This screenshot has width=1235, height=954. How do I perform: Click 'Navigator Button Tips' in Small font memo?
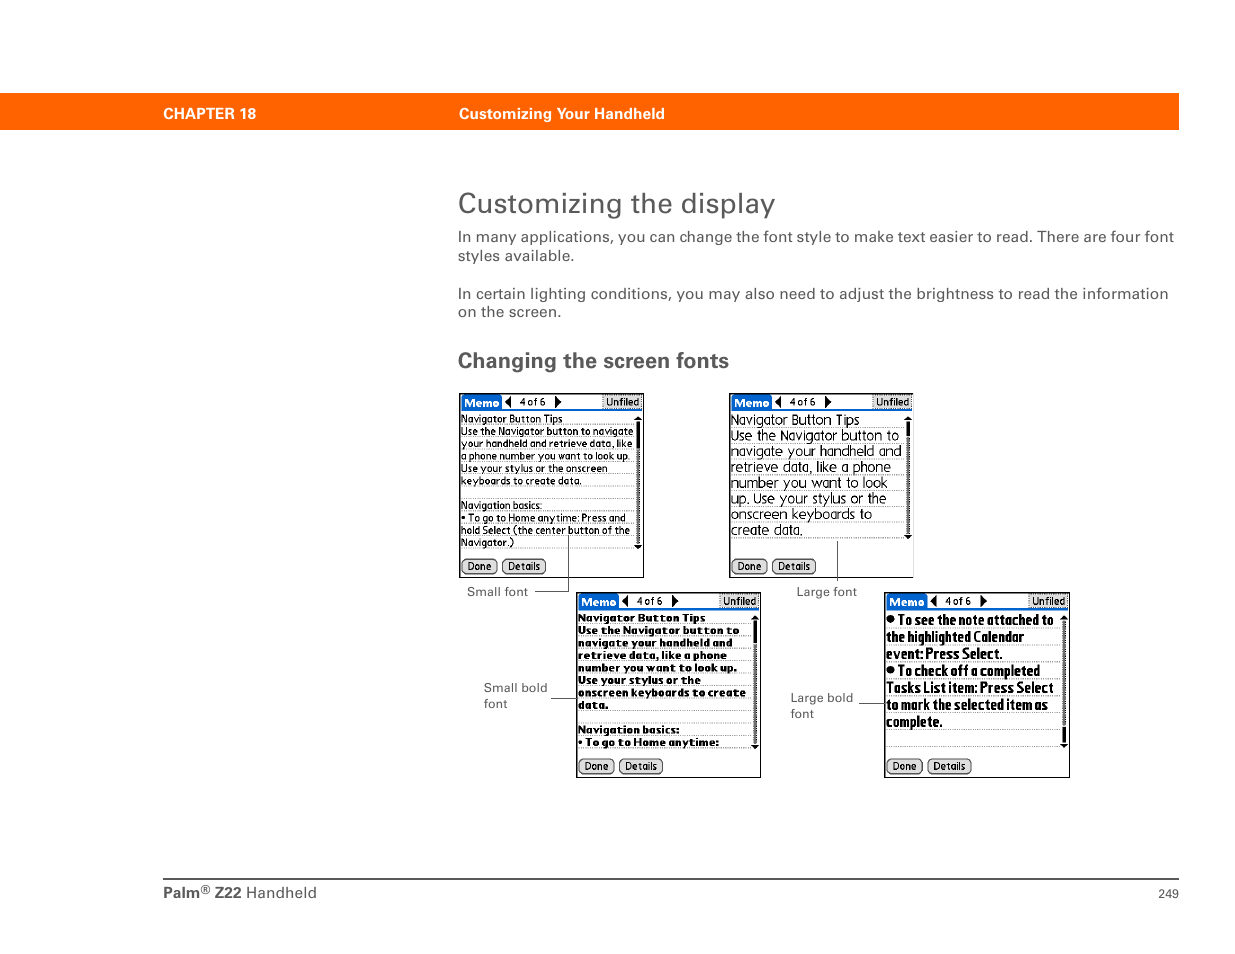[511, 419]
